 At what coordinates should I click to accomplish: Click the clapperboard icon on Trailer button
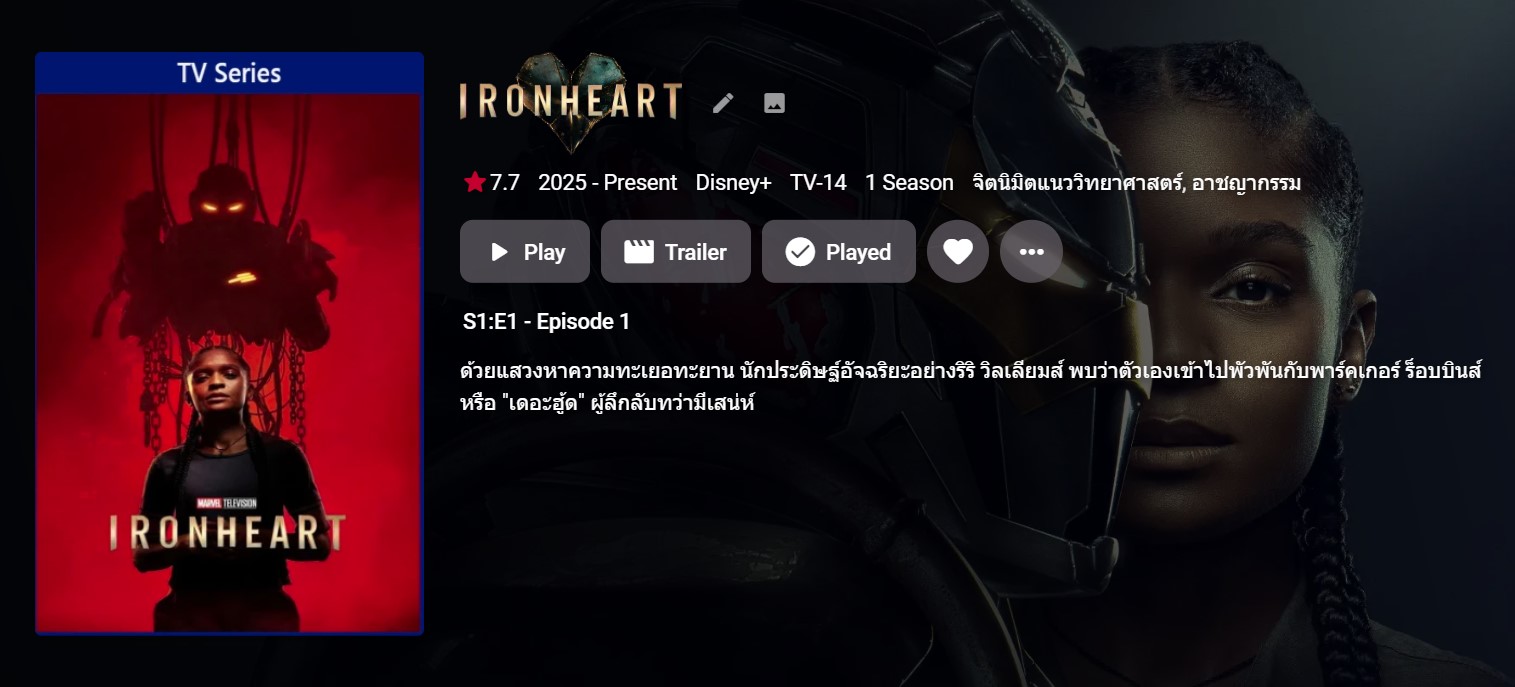click(638, 252)
